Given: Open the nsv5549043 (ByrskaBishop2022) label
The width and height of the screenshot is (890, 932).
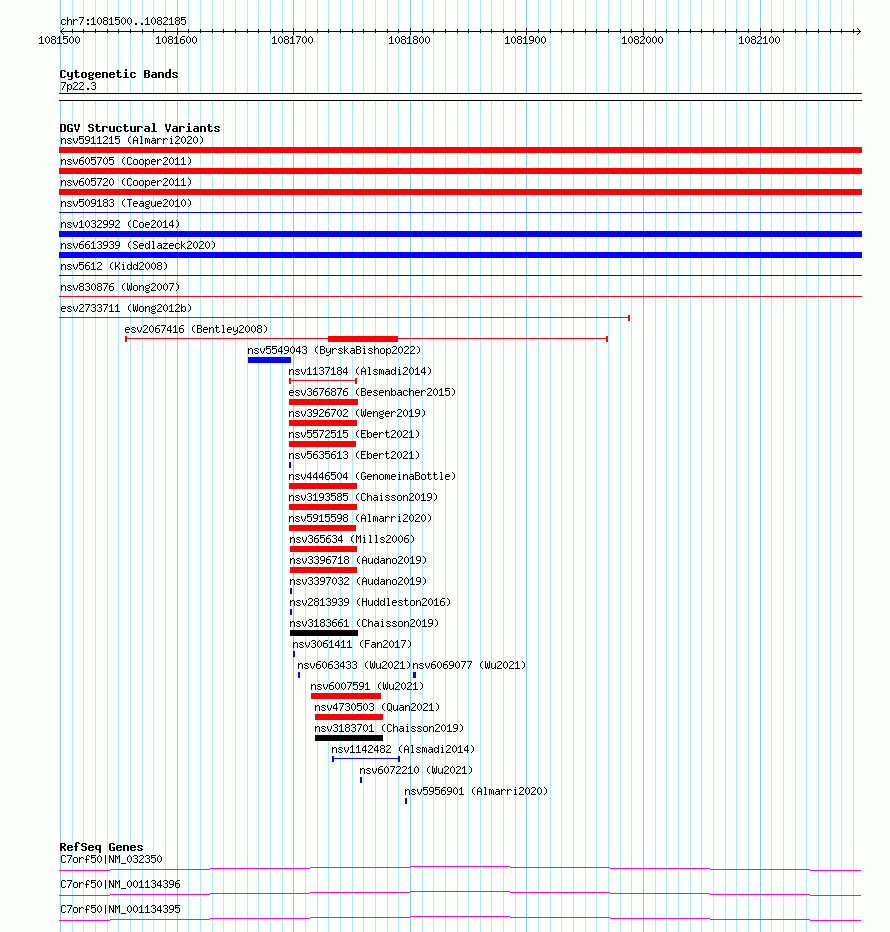Looking at the screenshot, I should [334, 351].
